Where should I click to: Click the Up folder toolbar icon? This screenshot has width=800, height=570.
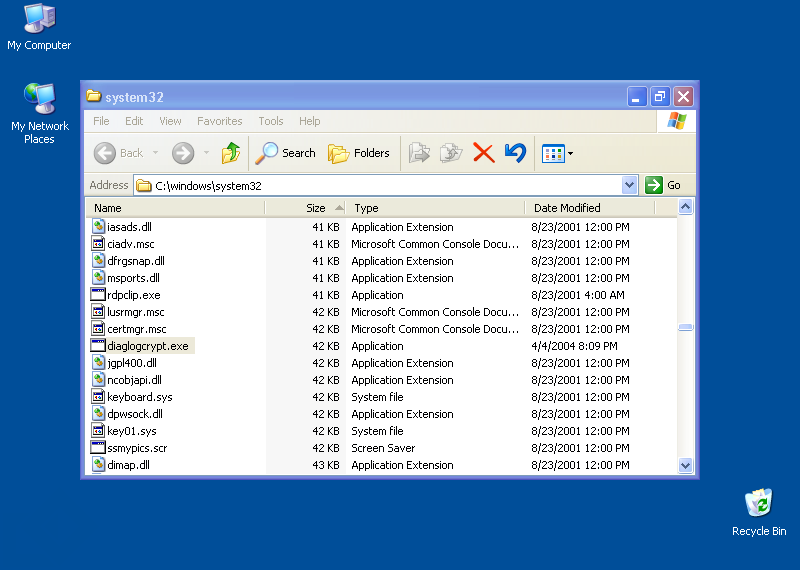tap(231, 153)
